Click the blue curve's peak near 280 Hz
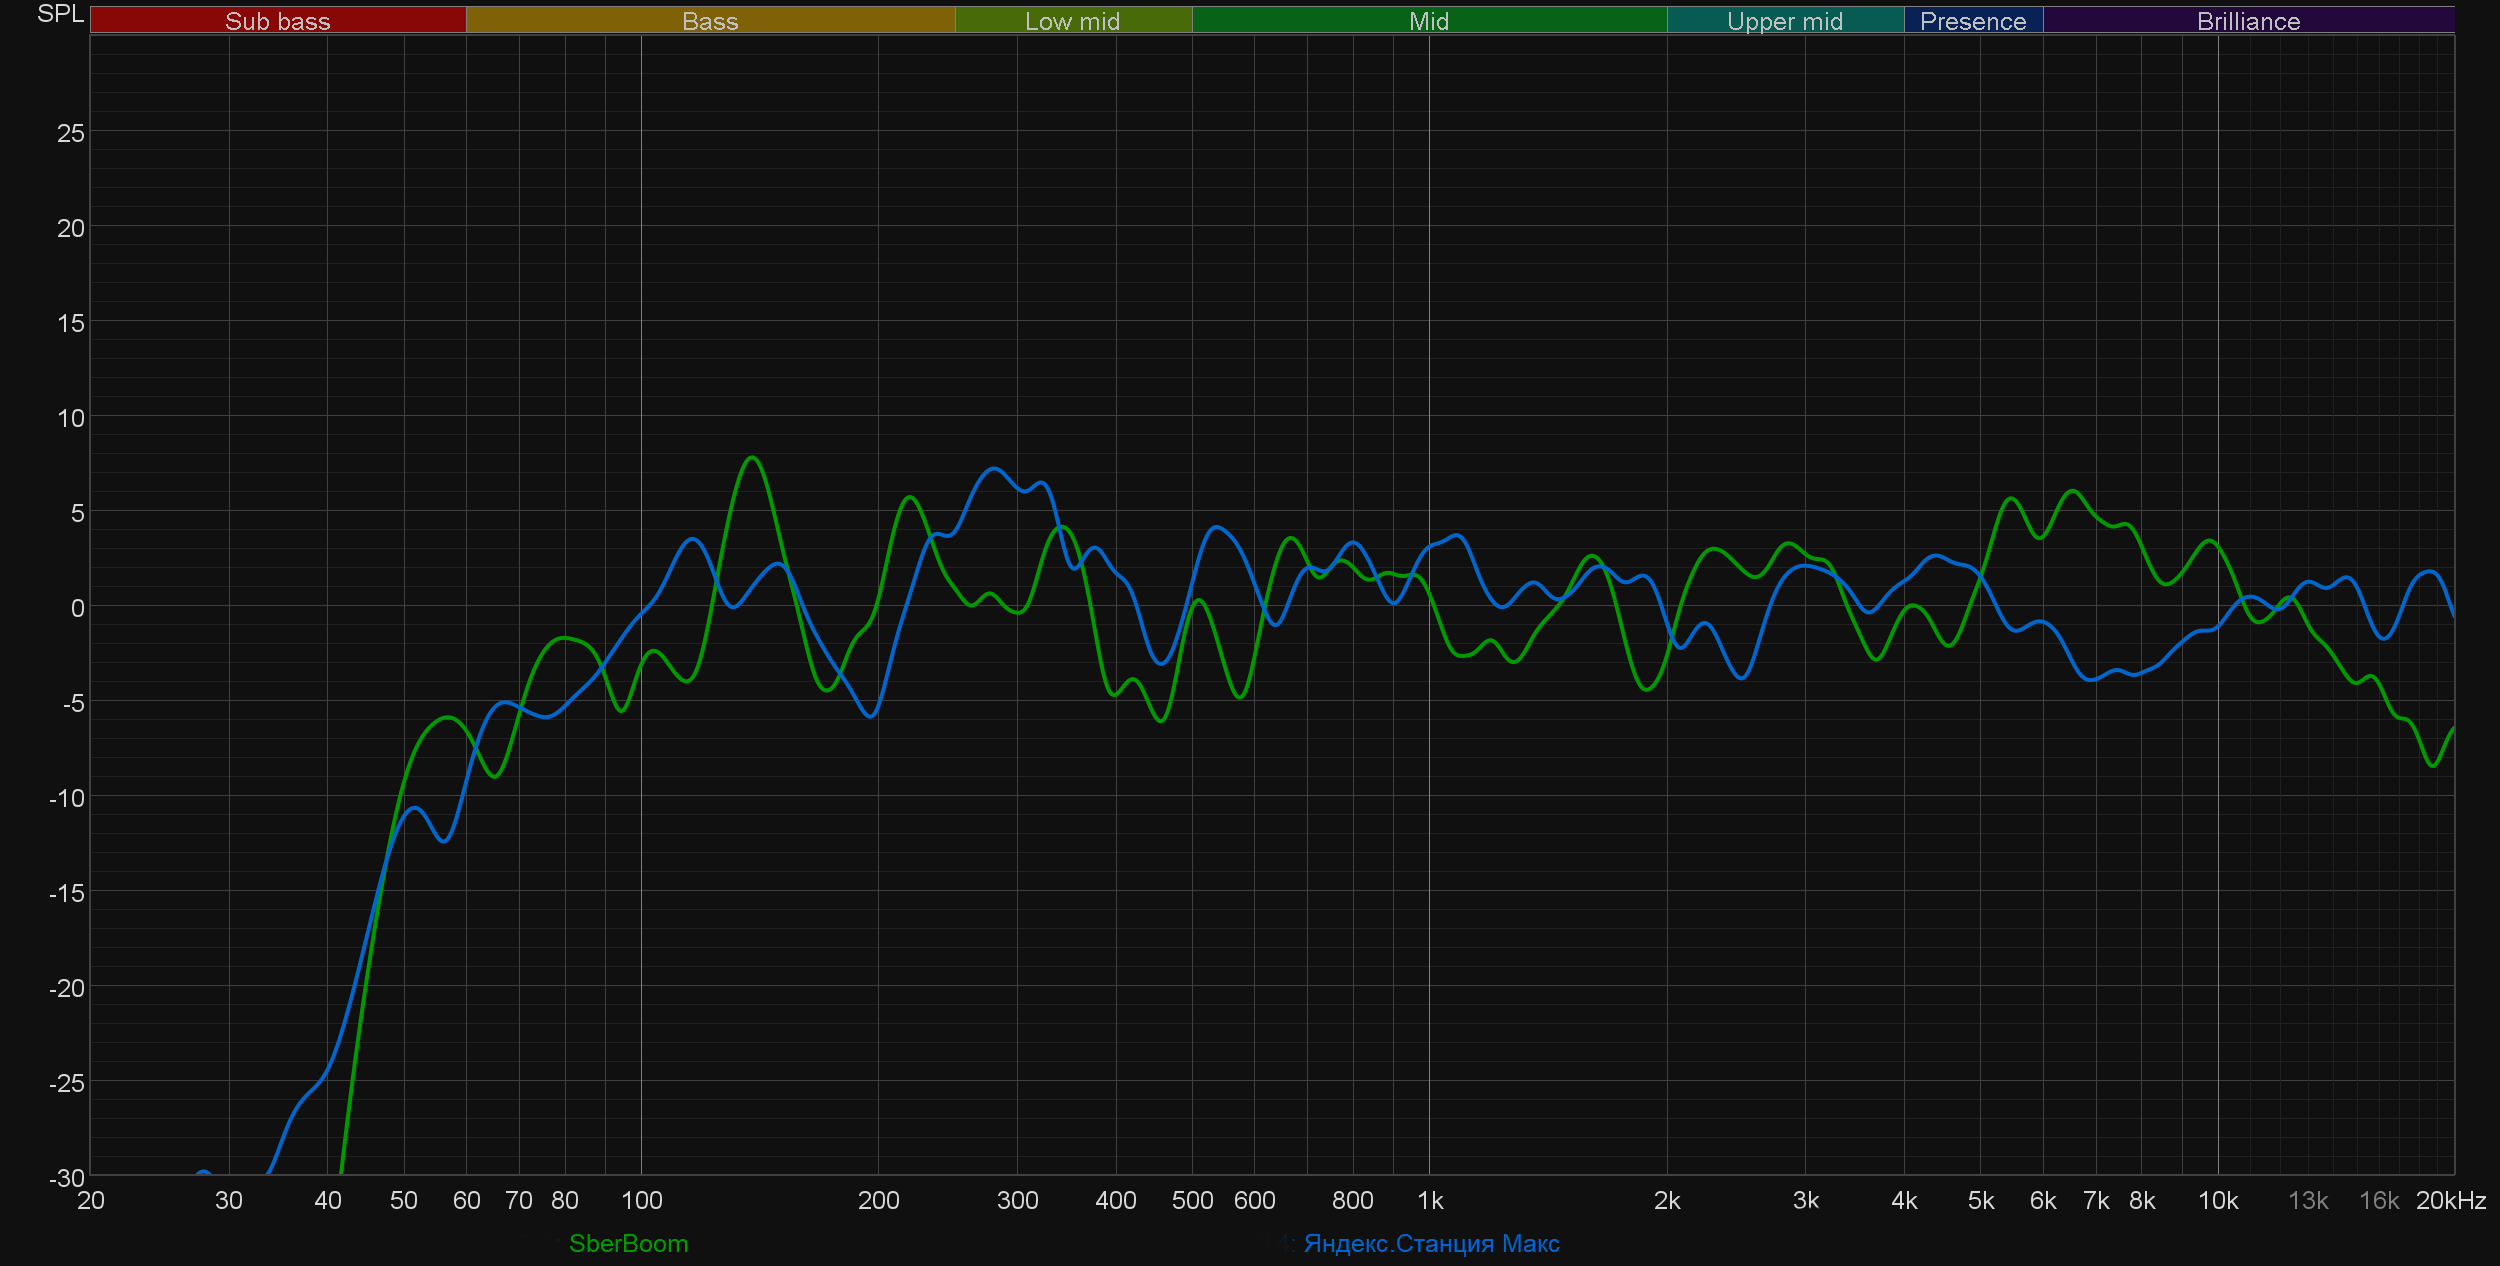This screenshot has height=1266, width=2500. tap(993, 468)
